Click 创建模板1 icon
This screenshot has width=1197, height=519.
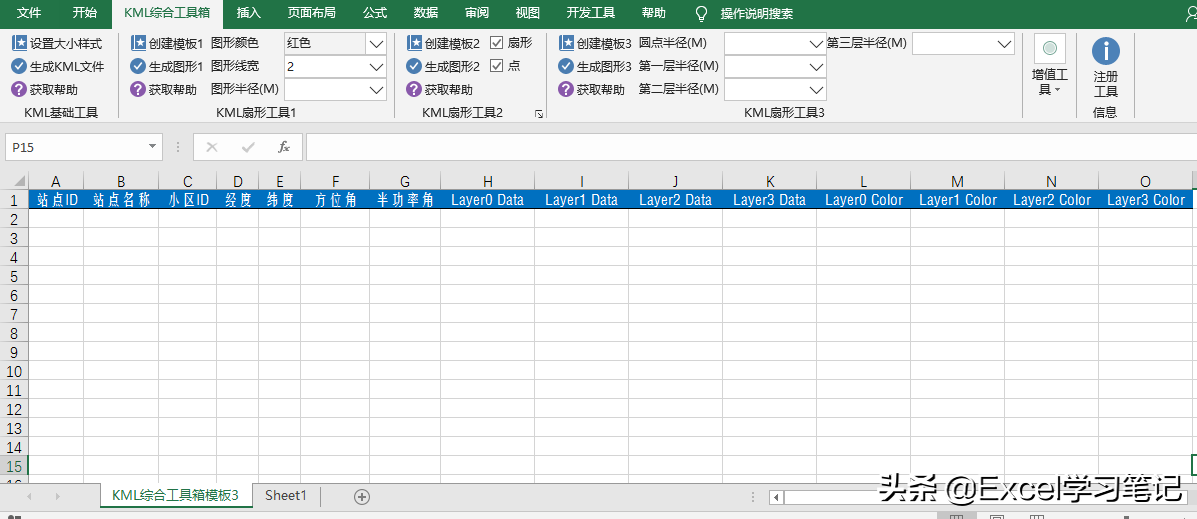(x=138, y=44)
